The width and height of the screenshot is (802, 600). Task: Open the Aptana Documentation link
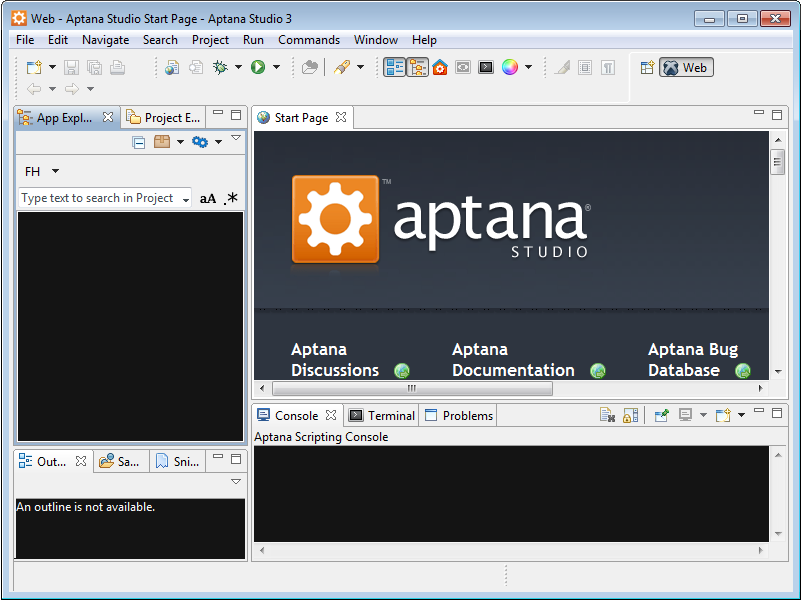(513, 360)
